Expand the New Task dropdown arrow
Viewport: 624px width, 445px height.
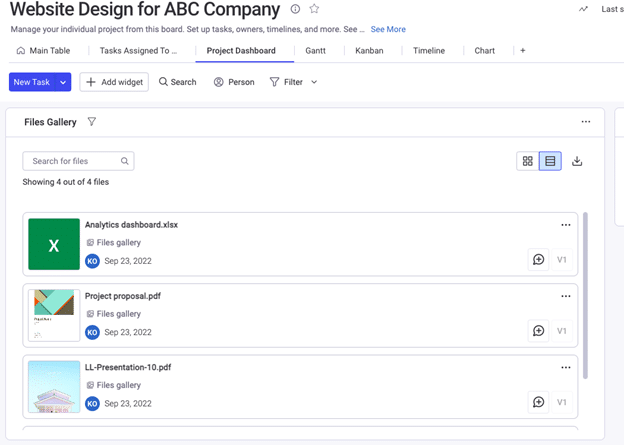[x=63, y=82]
